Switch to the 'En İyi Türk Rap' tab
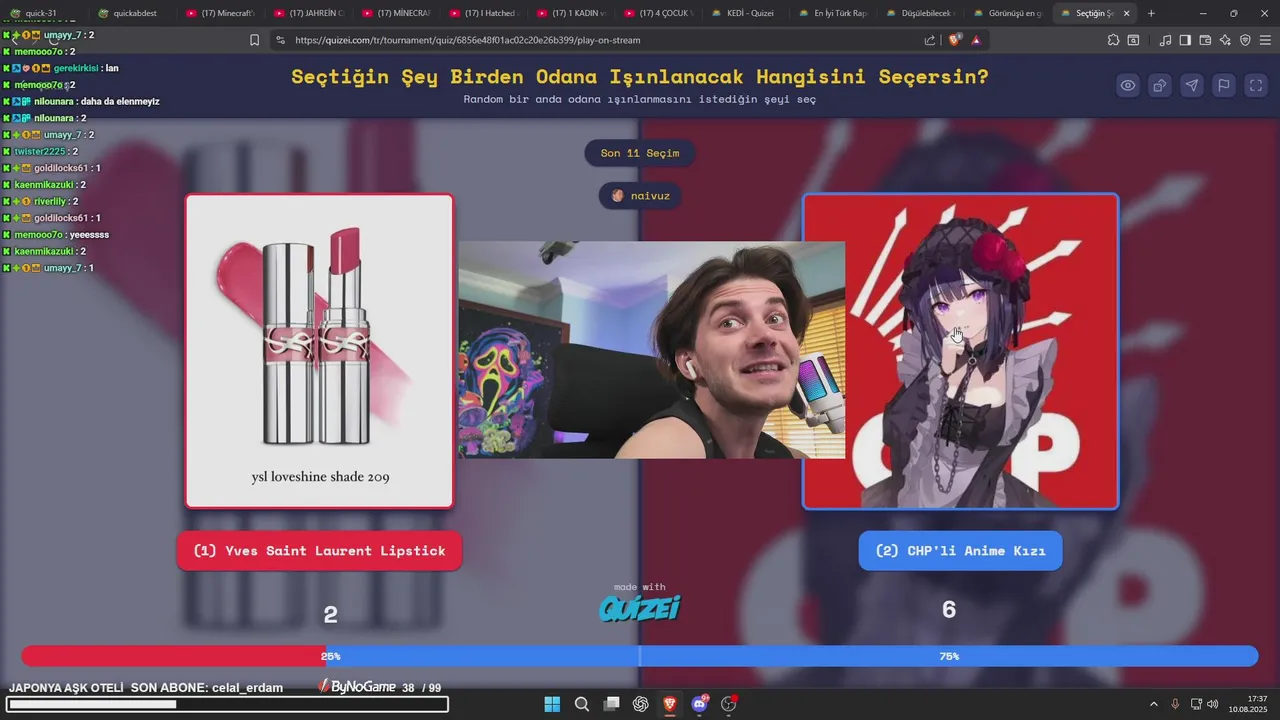Viewport: 1280px width, 720px height. (832, 13)
